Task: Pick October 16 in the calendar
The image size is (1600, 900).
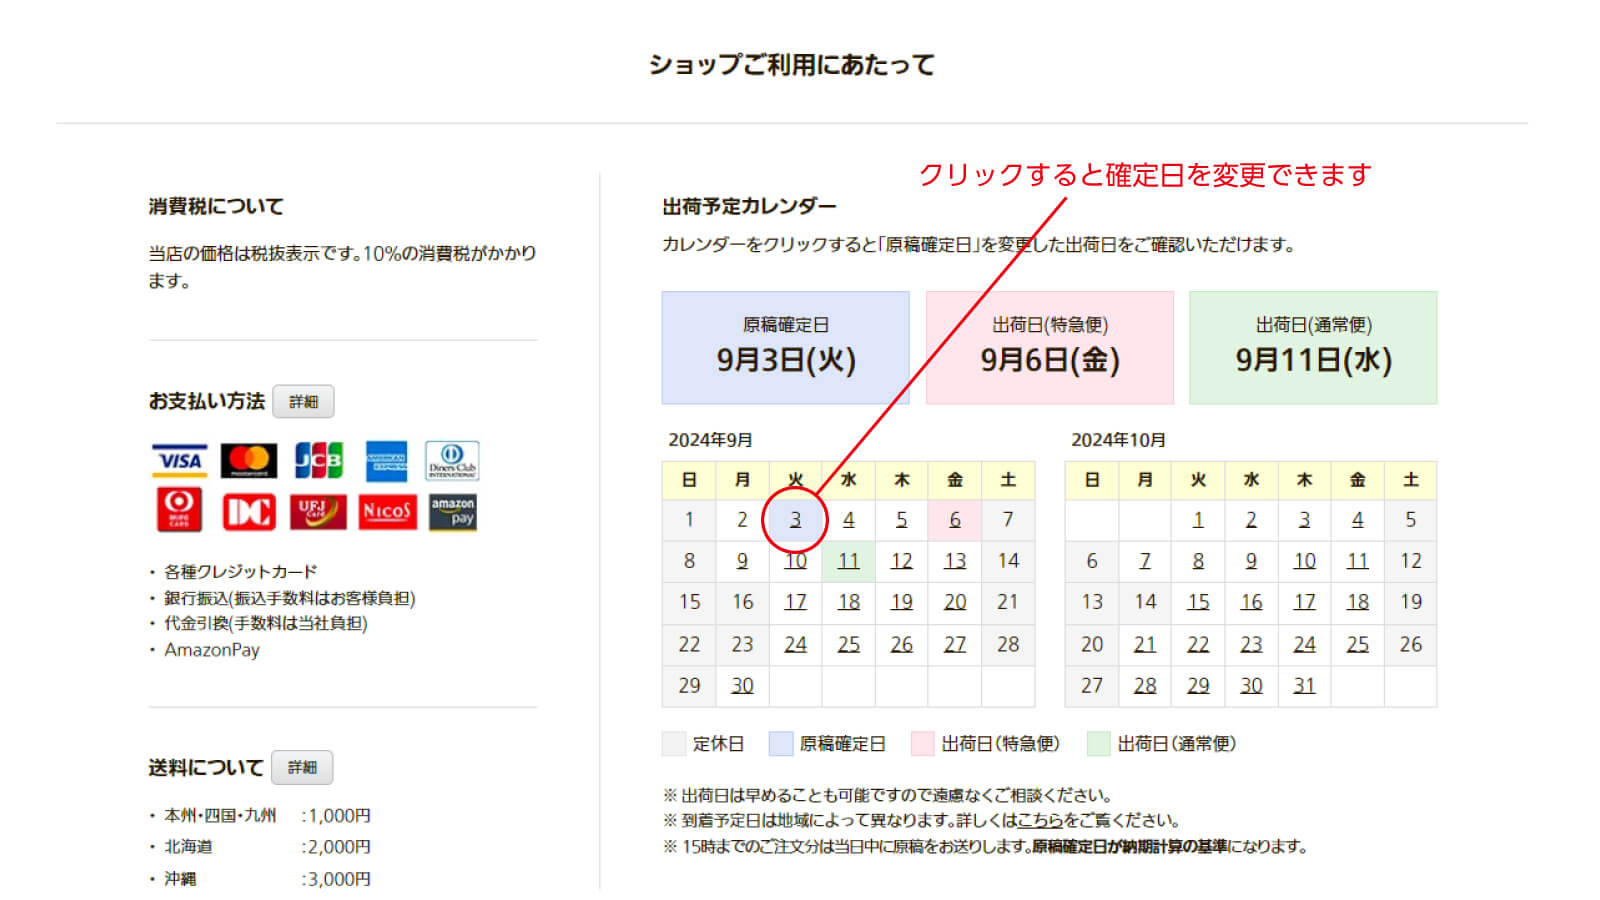Action: pyautogui.click(x=1251, y=602)
